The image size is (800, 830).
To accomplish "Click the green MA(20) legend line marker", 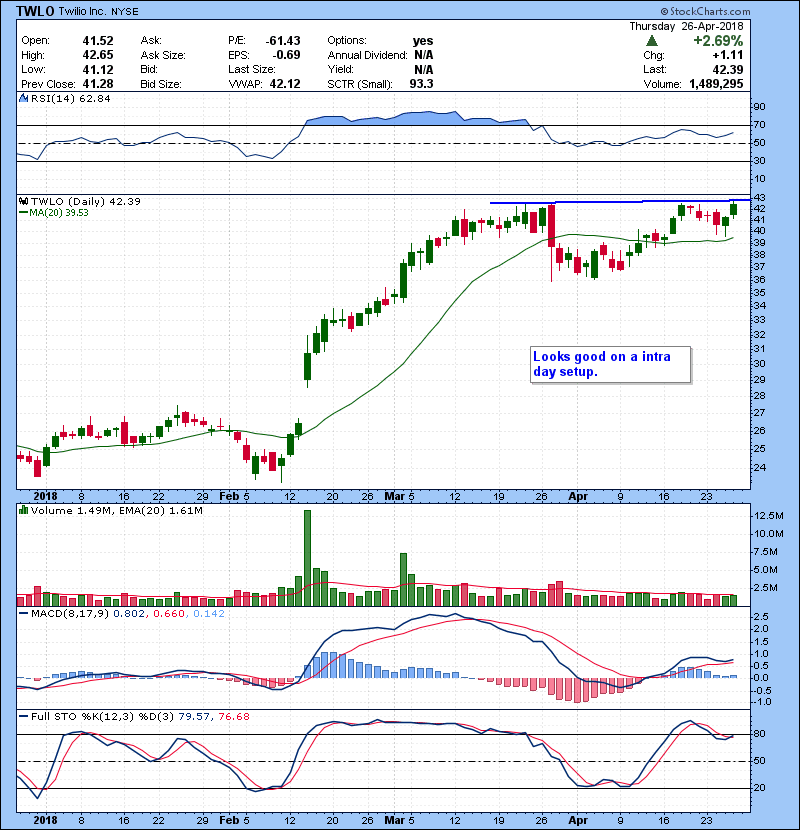I will (x=23, y=213).
